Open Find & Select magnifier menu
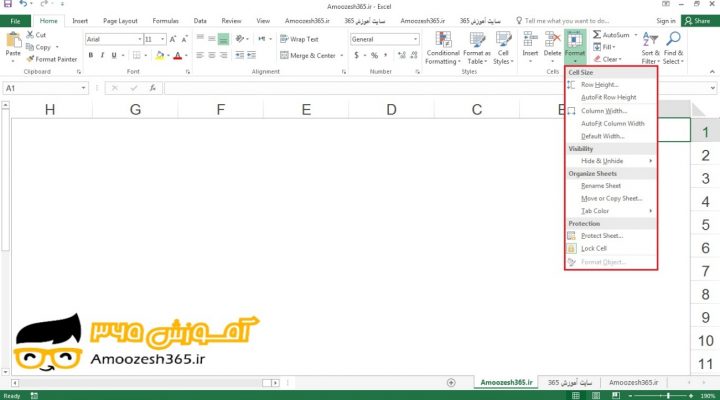 (x=673, y=48)
